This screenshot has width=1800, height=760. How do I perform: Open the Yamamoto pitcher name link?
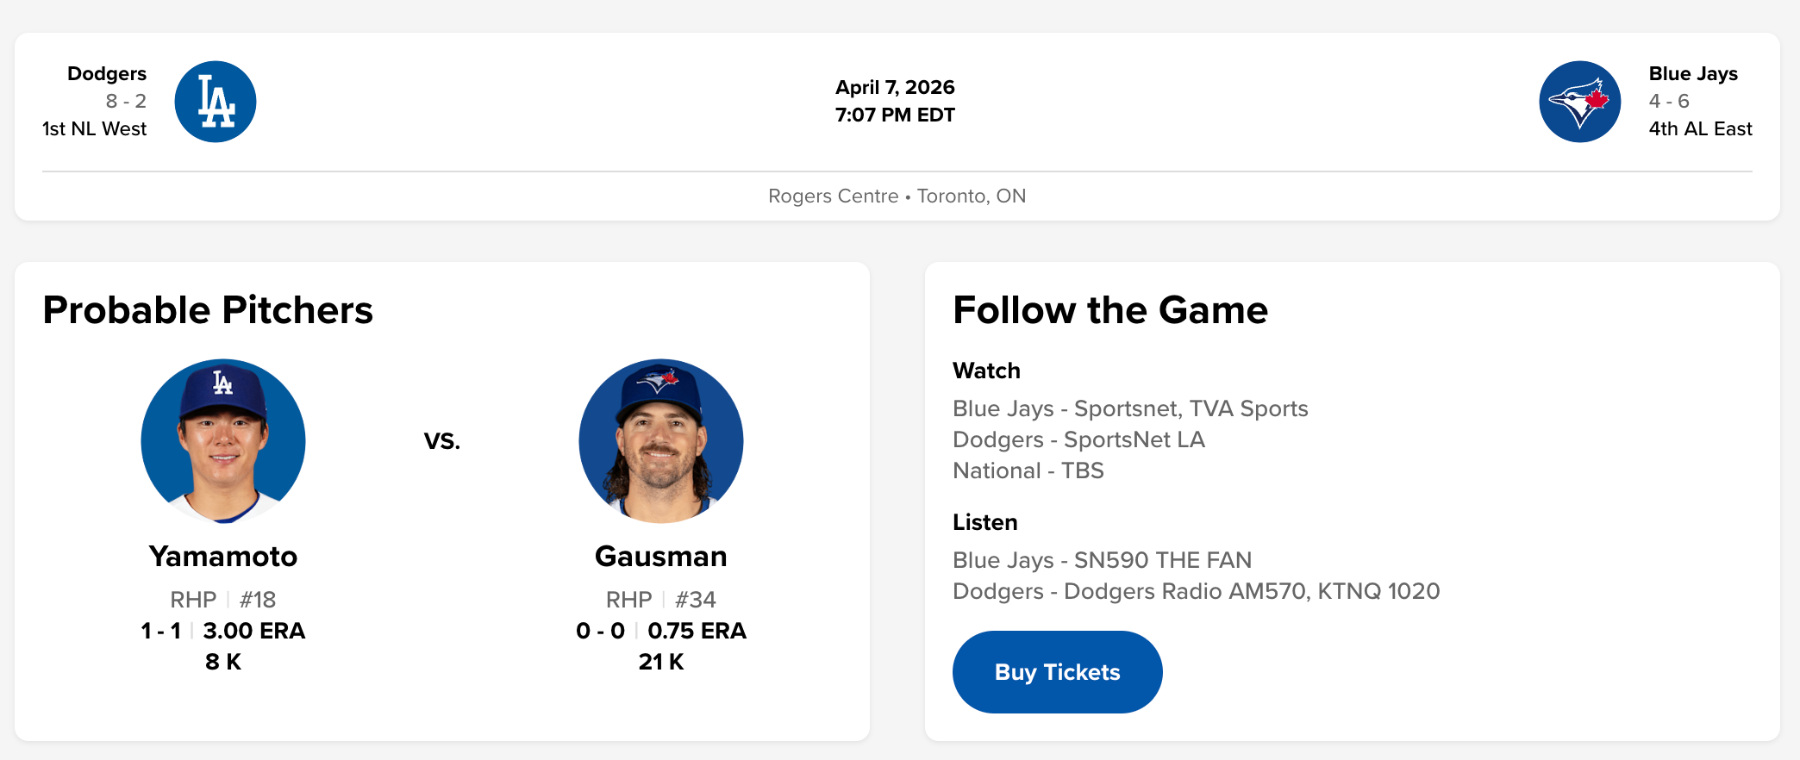click(x=223, y=556)
